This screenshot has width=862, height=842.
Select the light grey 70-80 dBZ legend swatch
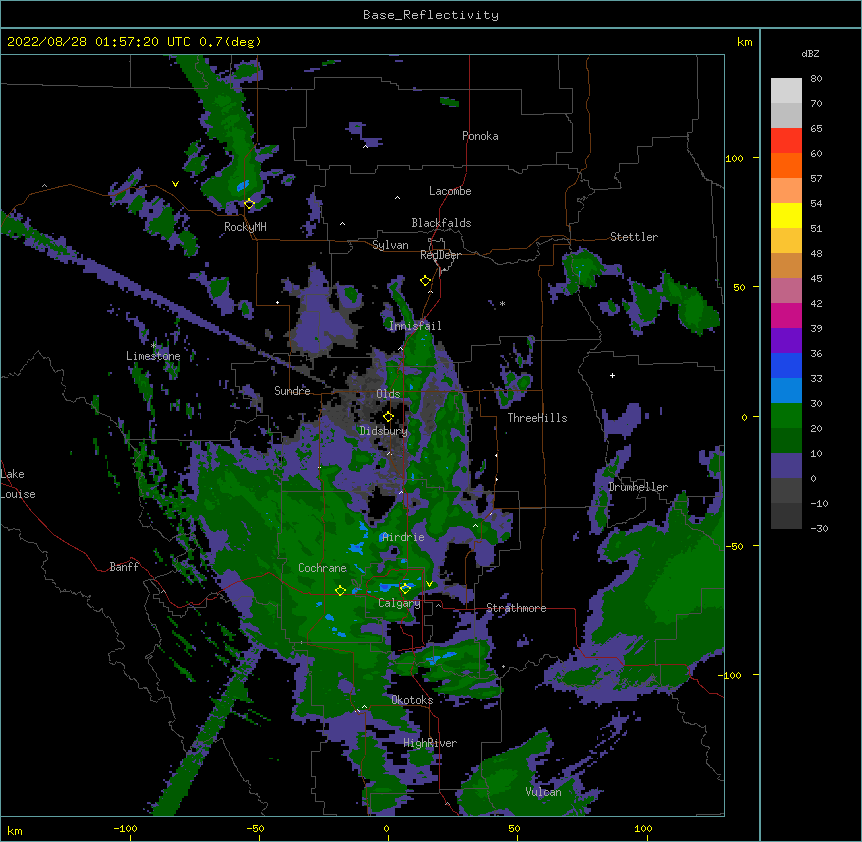[786, 91]
